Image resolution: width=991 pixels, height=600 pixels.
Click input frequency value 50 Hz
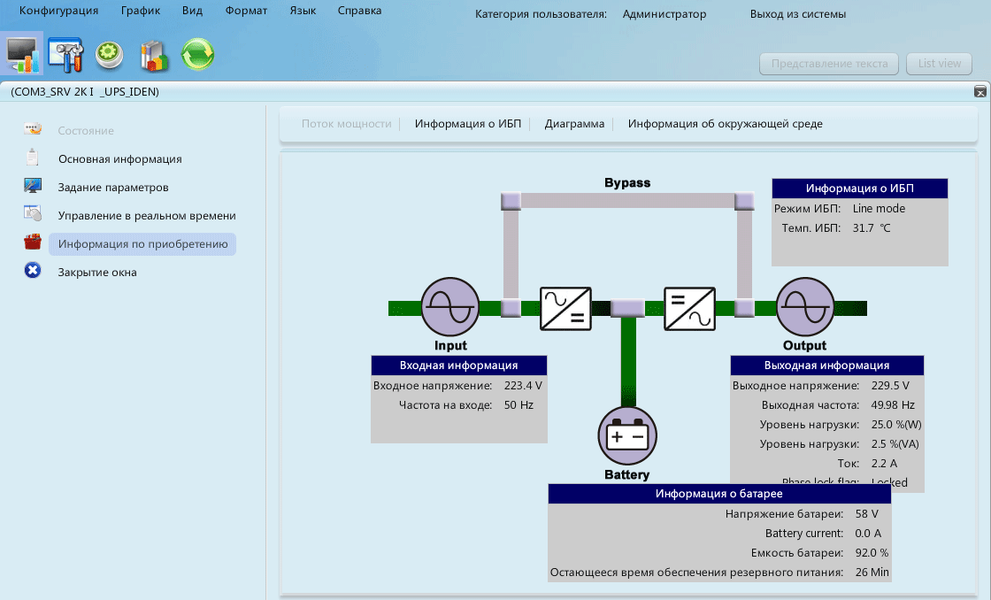click(518, 405)
